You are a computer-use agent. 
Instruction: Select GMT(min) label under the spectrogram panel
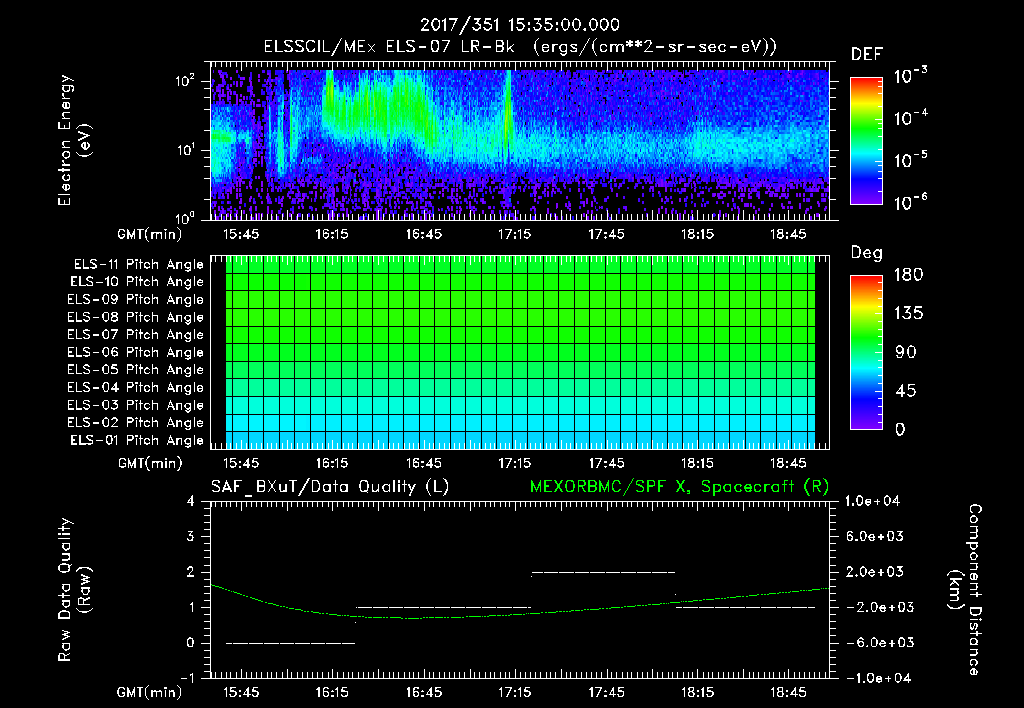[150, 234]
